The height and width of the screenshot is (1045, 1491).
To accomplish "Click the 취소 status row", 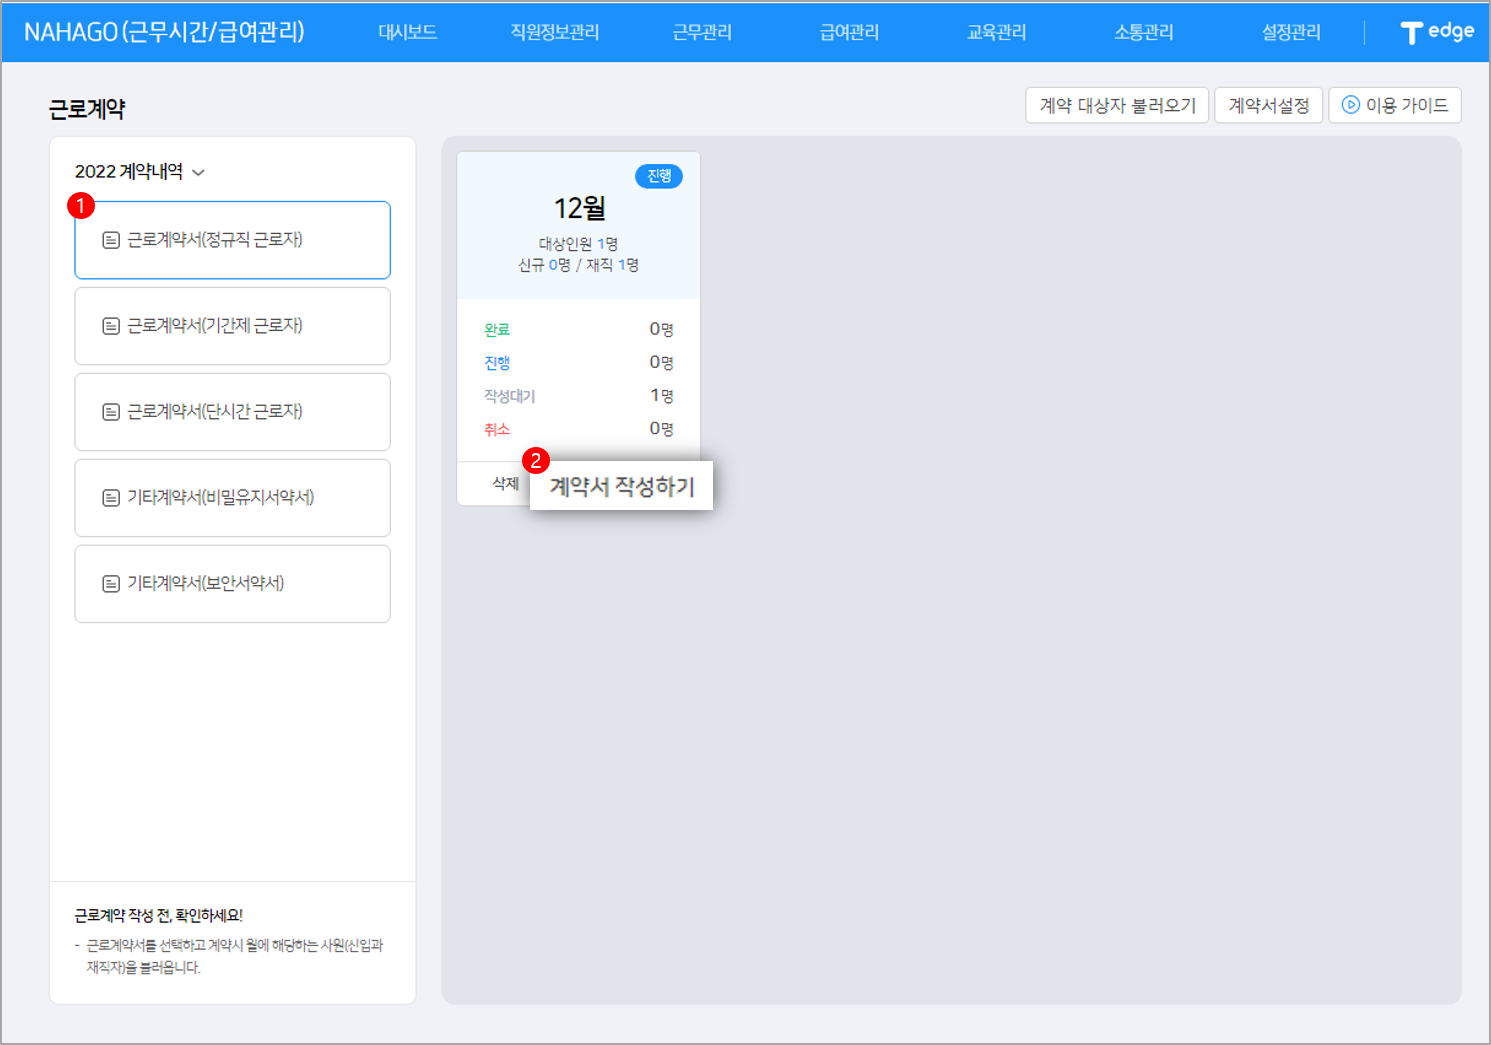I will pos(579,429).
